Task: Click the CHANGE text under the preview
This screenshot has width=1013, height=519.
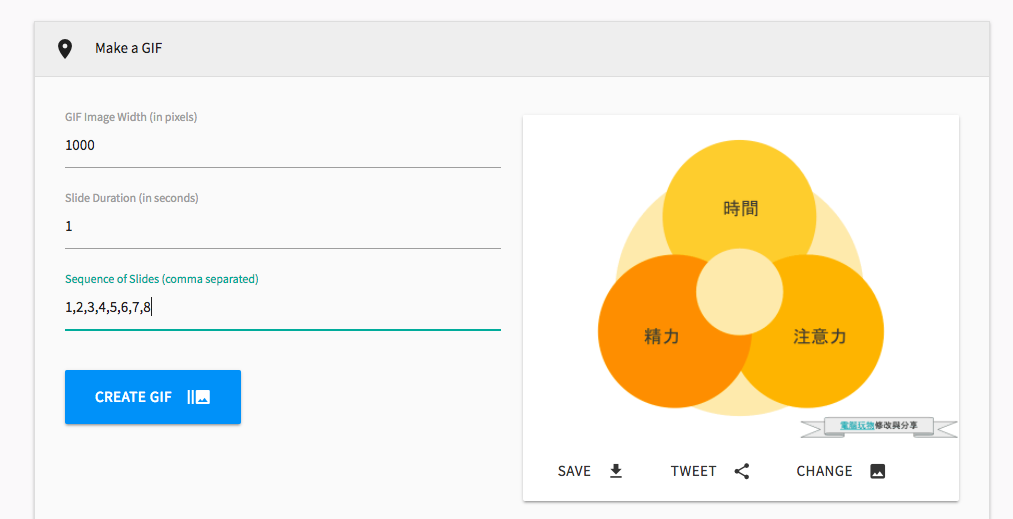Action: point(824,471)
